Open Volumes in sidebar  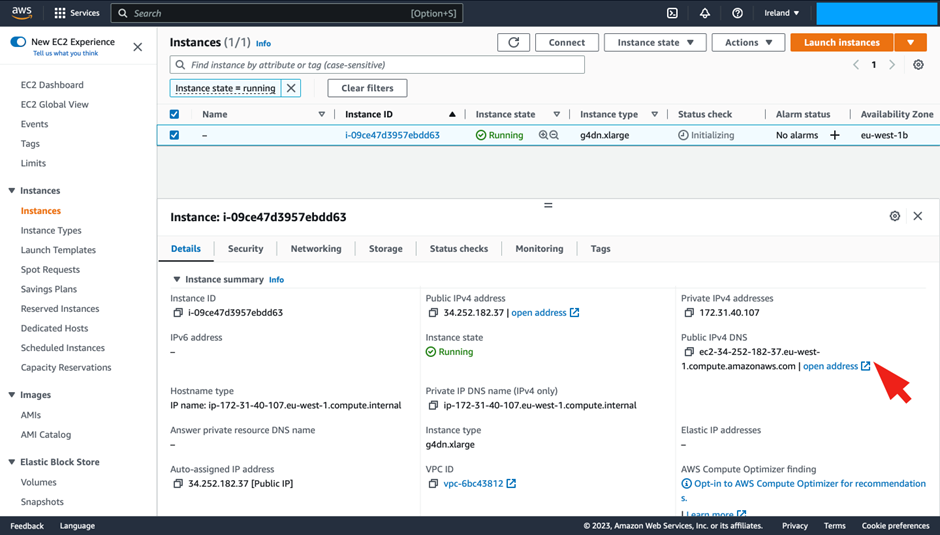pyautogui.click(x=38, y=482)
